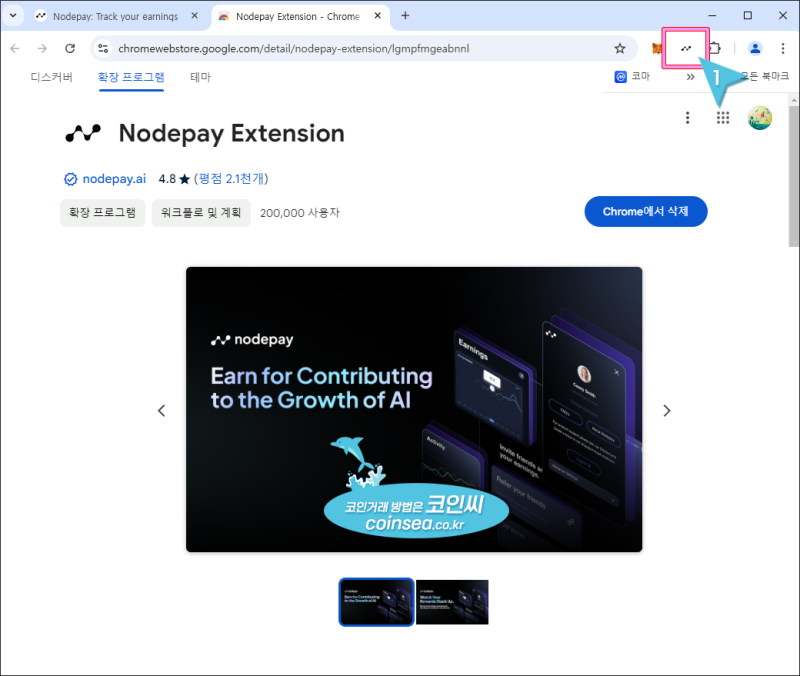Image resolution: width=800 pixels, height=676 pixels.
Task: Go back using the back arrow
Action: pos(15,47)
